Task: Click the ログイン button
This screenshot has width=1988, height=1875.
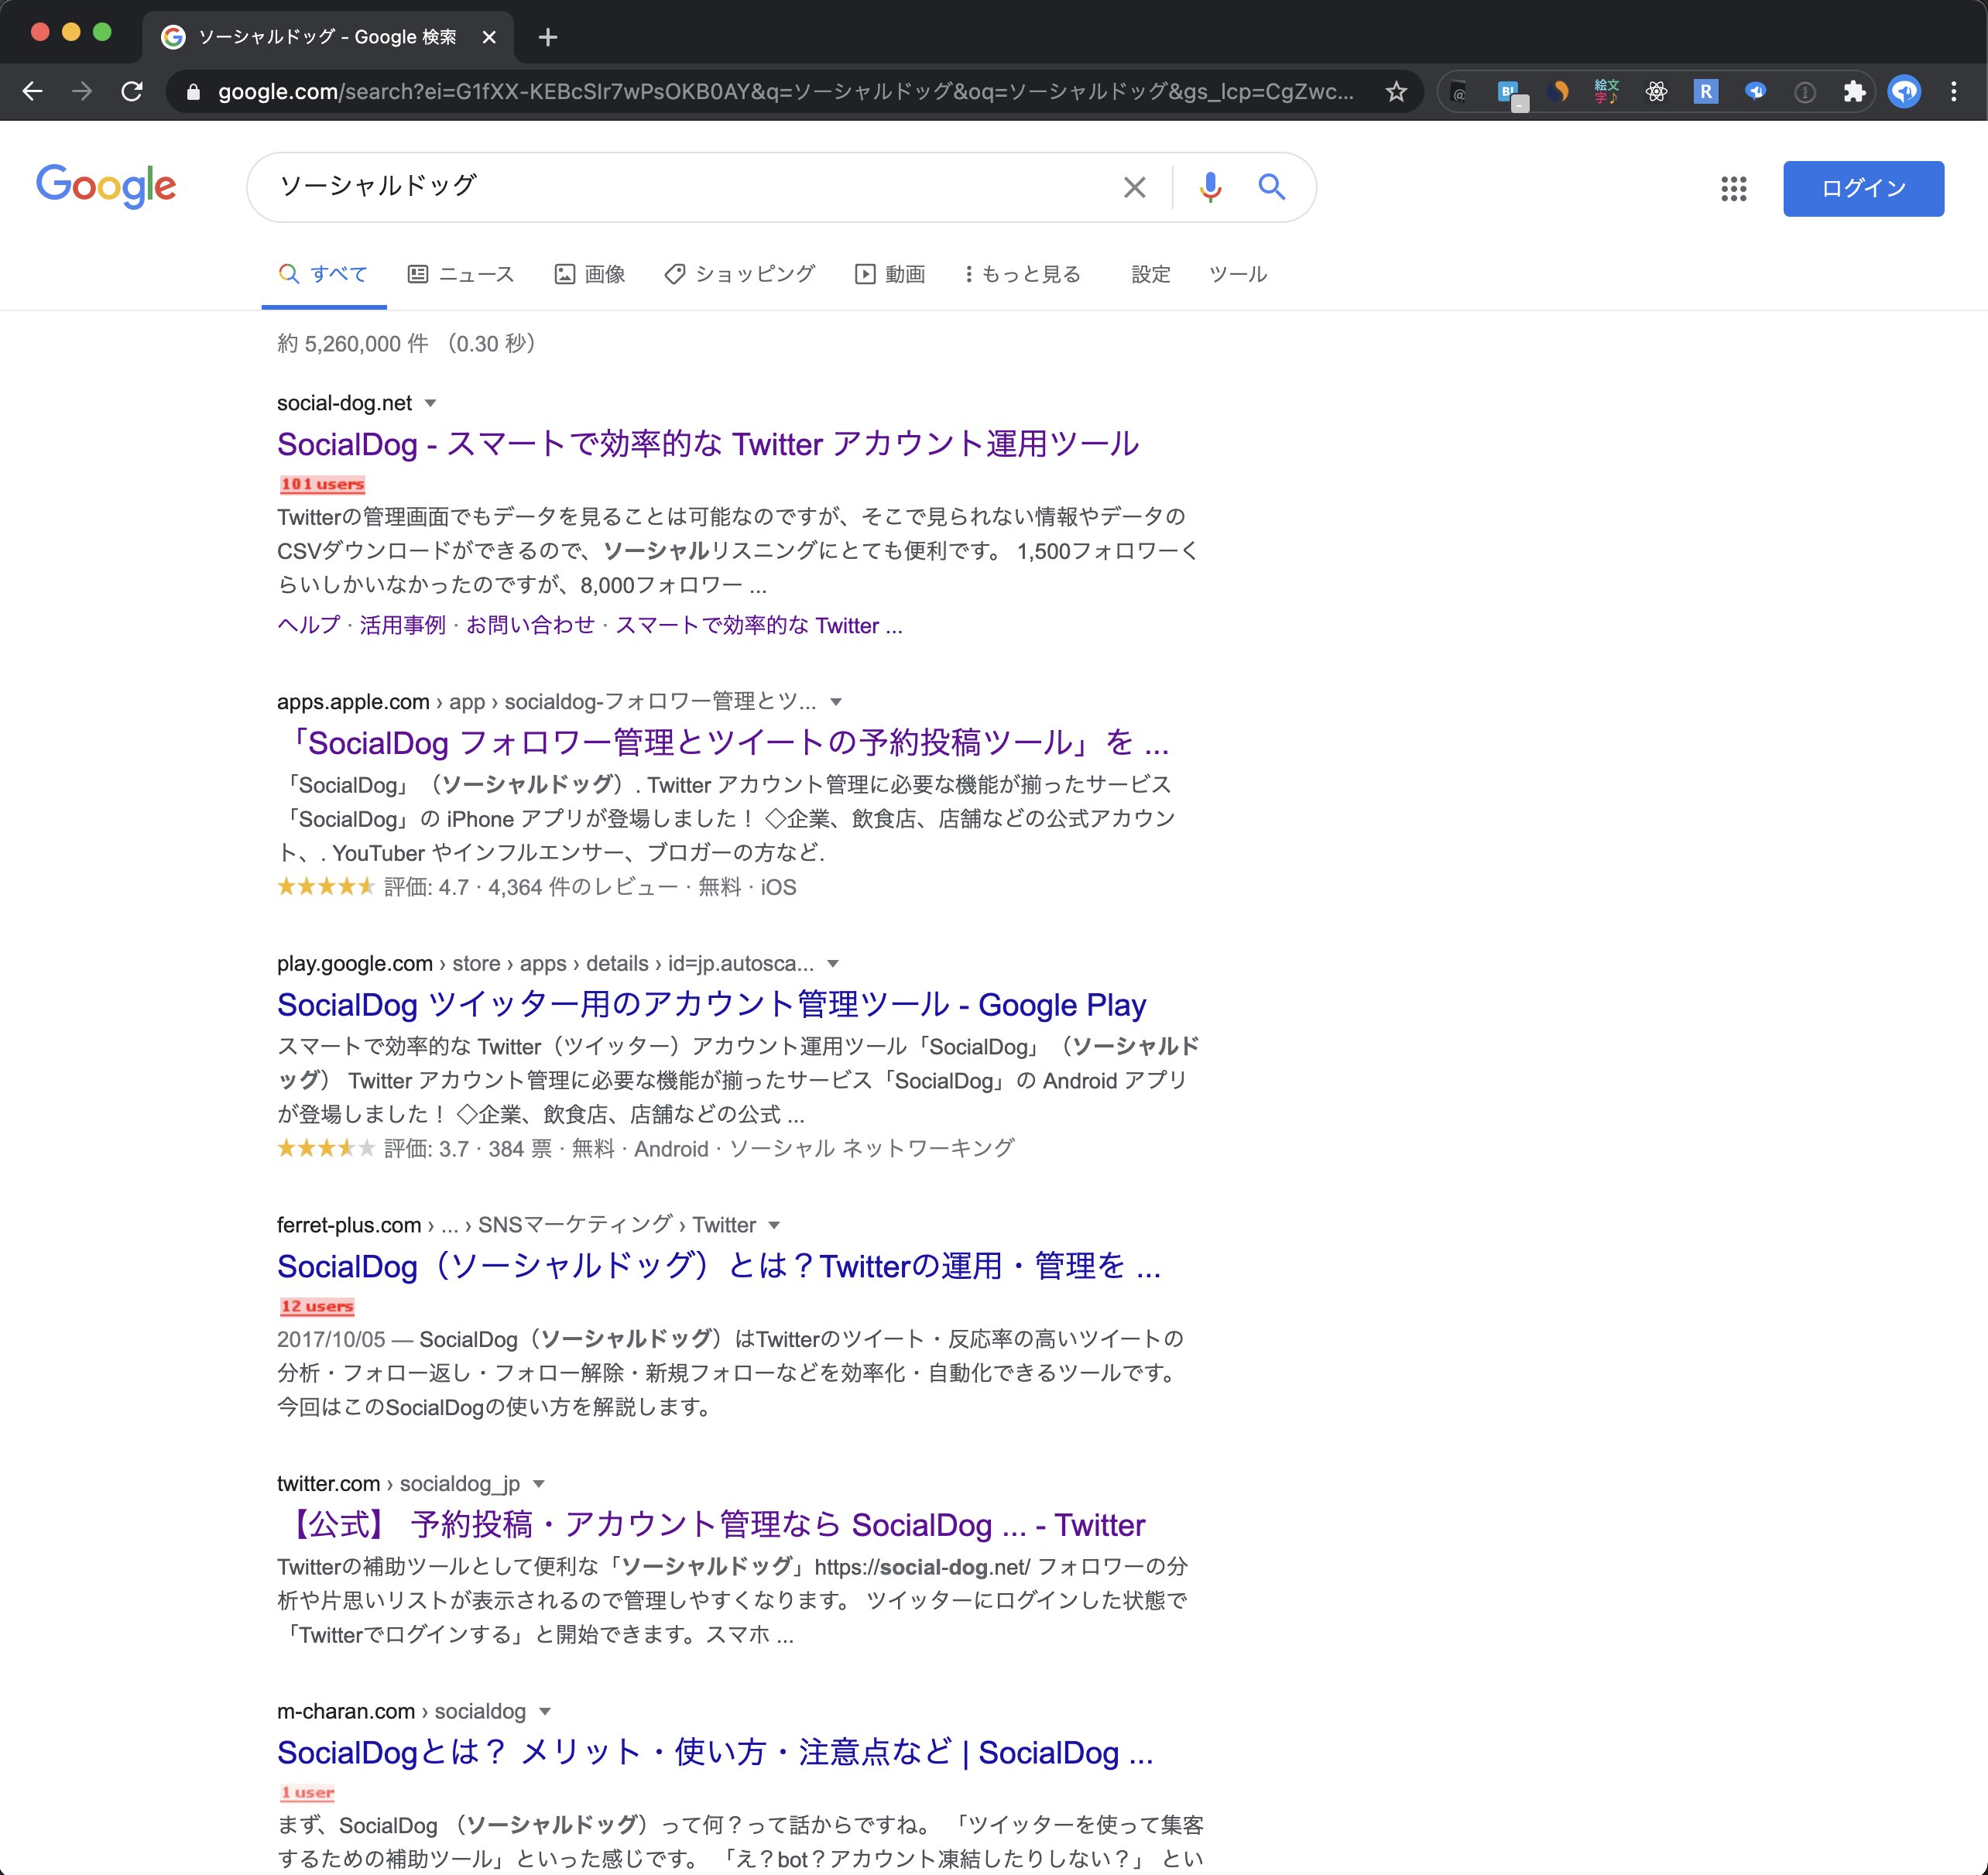Action: click(x=1863, y=188)
